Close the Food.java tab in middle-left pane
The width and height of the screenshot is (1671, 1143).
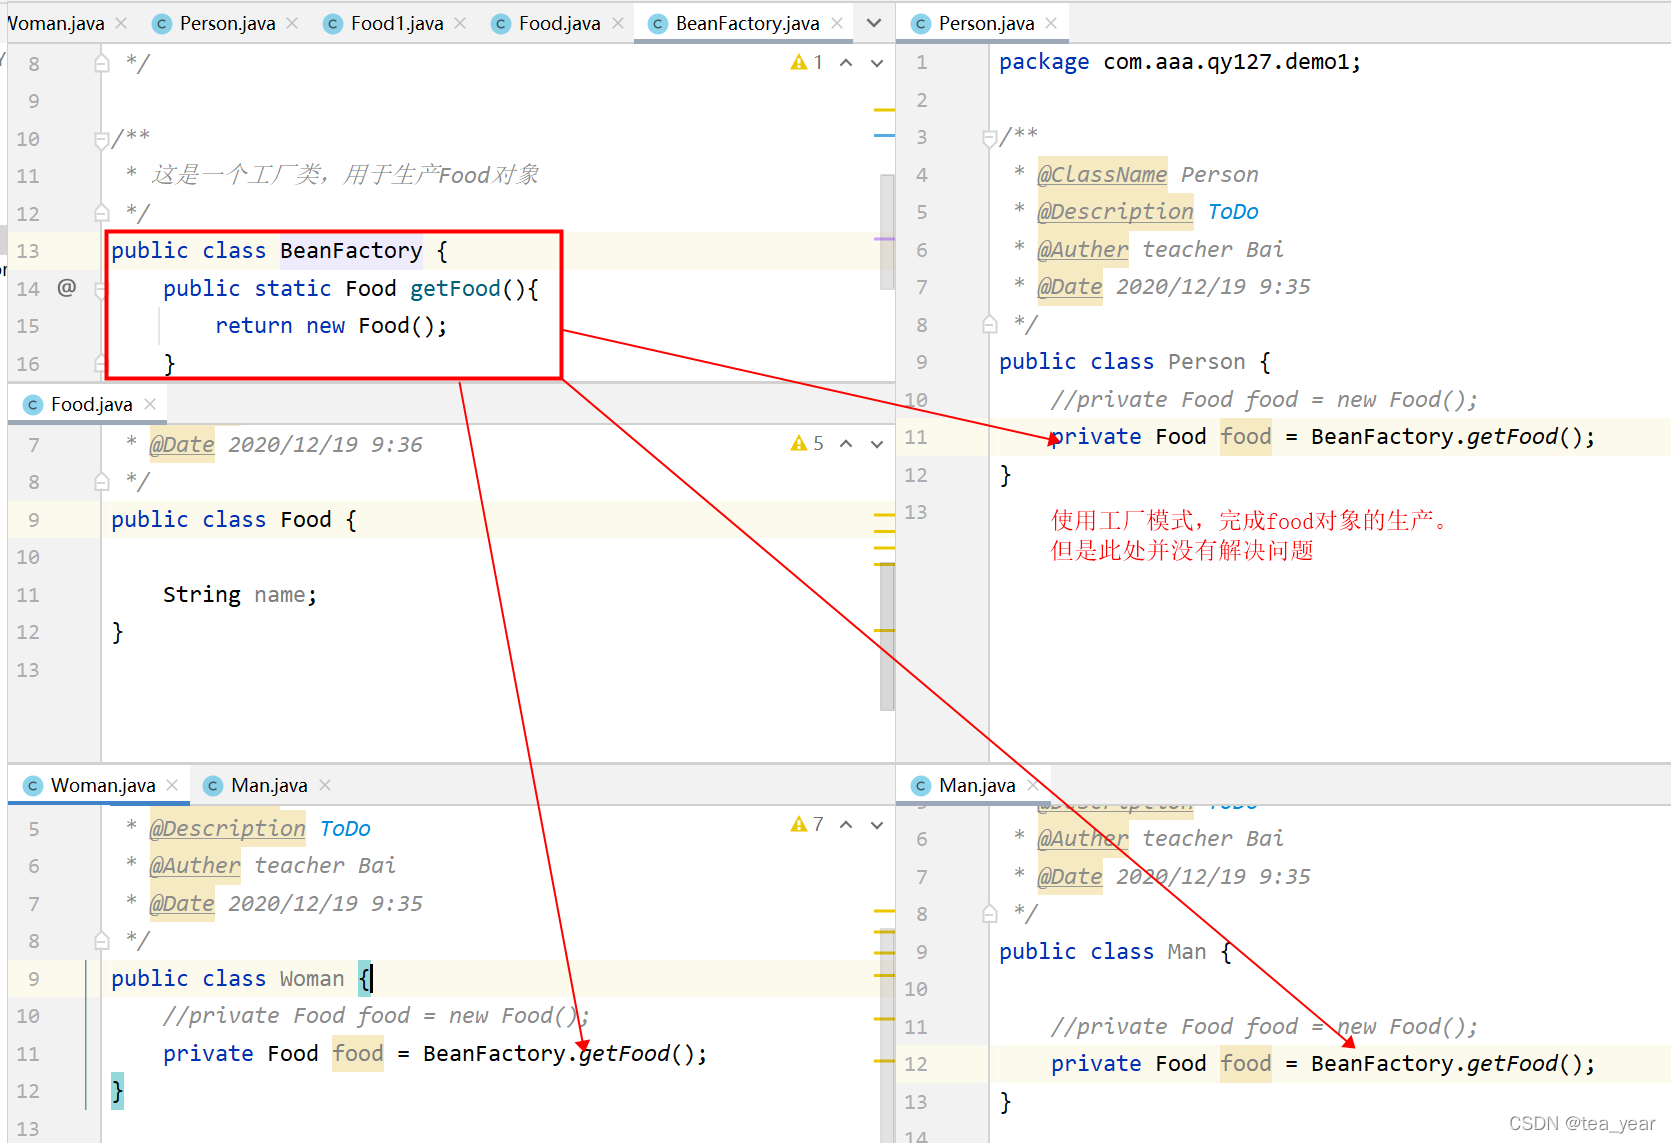point(150,404)
